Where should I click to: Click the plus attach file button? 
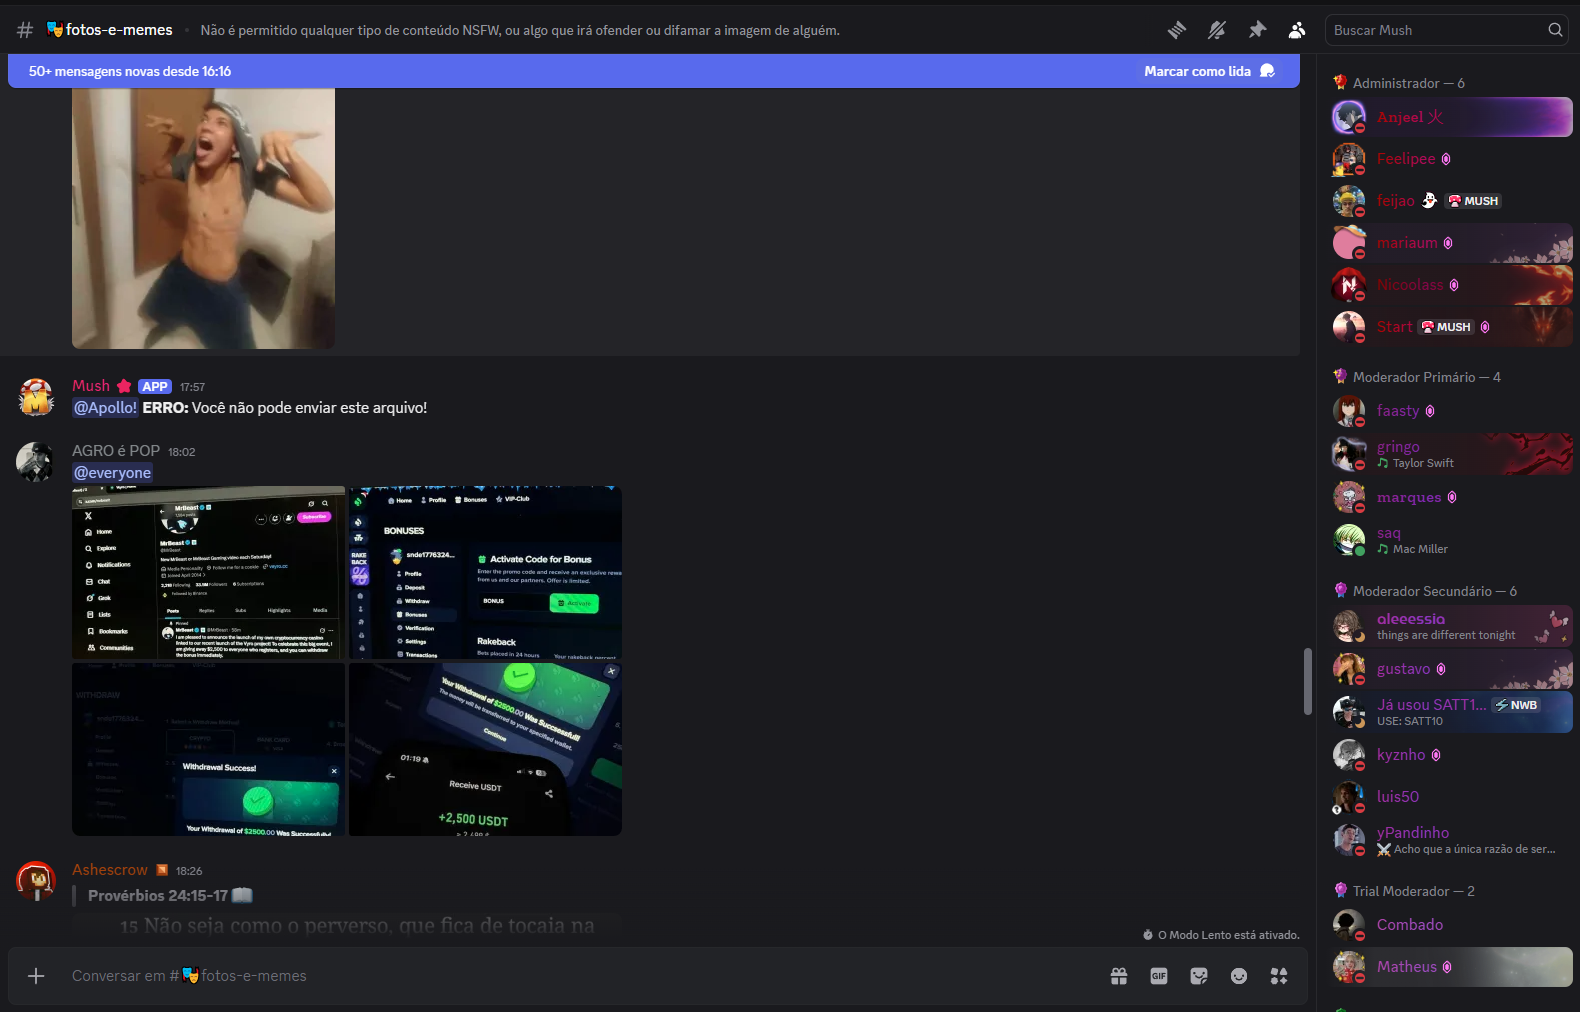click(36, 976)
